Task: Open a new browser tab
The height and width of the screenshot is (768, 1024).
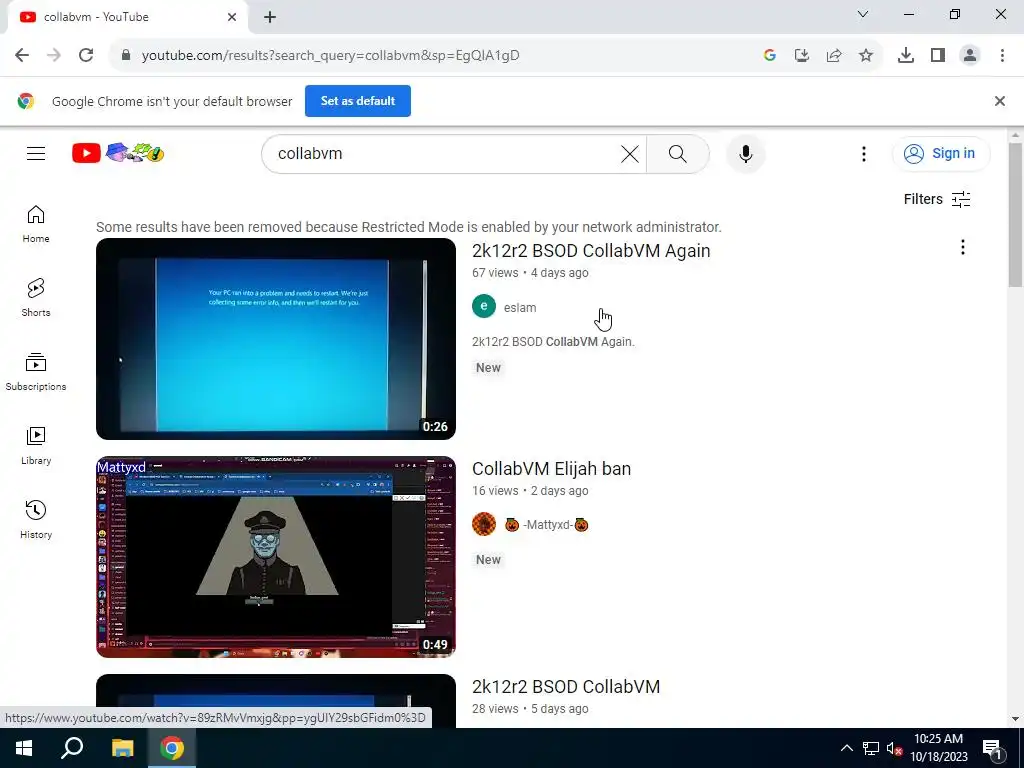Action: pyautogui.click(x=270, y=18)
